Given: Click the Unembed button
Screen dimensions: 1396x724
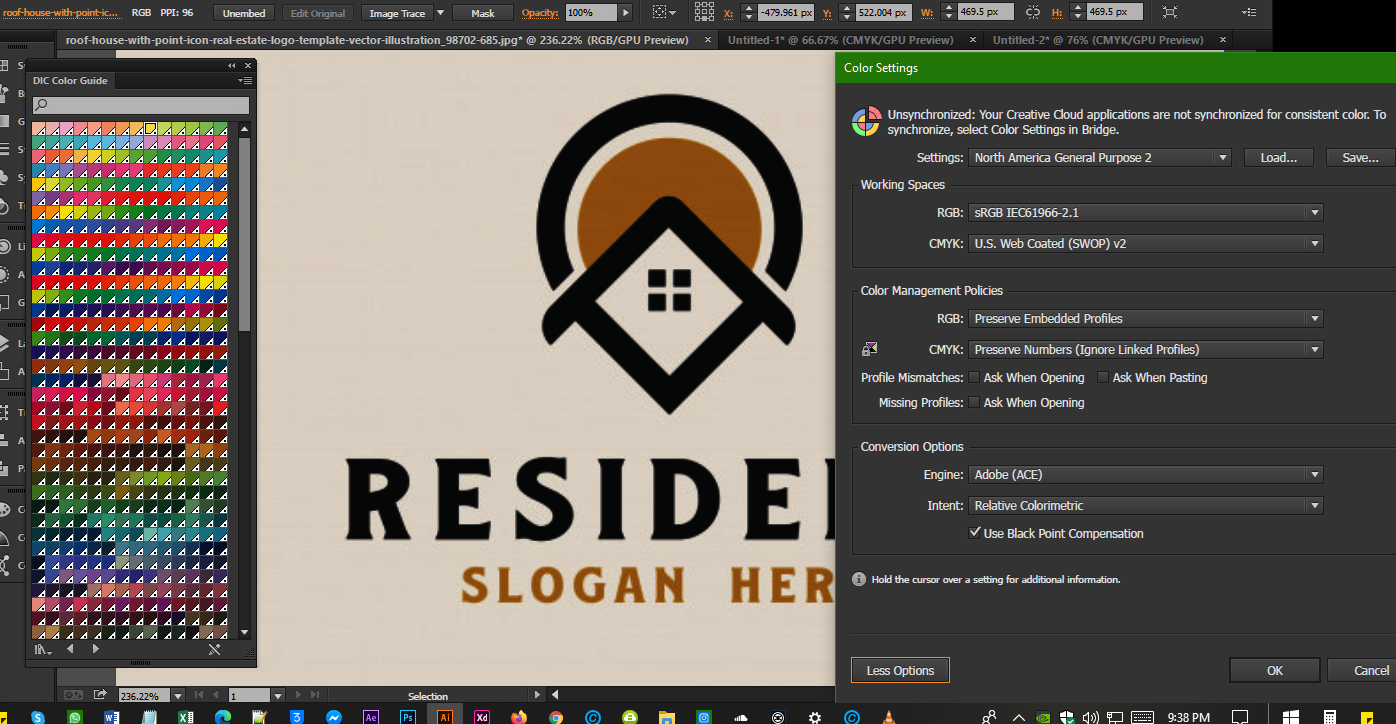Looking at the screenshot, I should [244, 13].
